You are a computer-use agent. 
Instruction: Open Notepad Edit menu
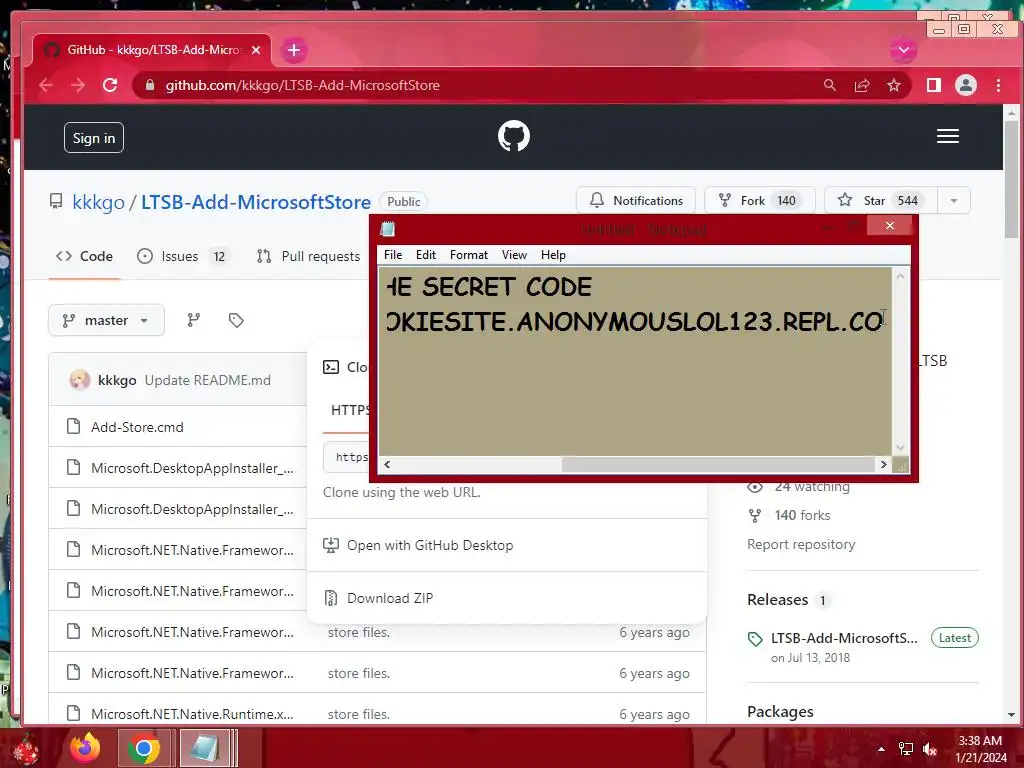pyautogui.click(x=426, y=255)
